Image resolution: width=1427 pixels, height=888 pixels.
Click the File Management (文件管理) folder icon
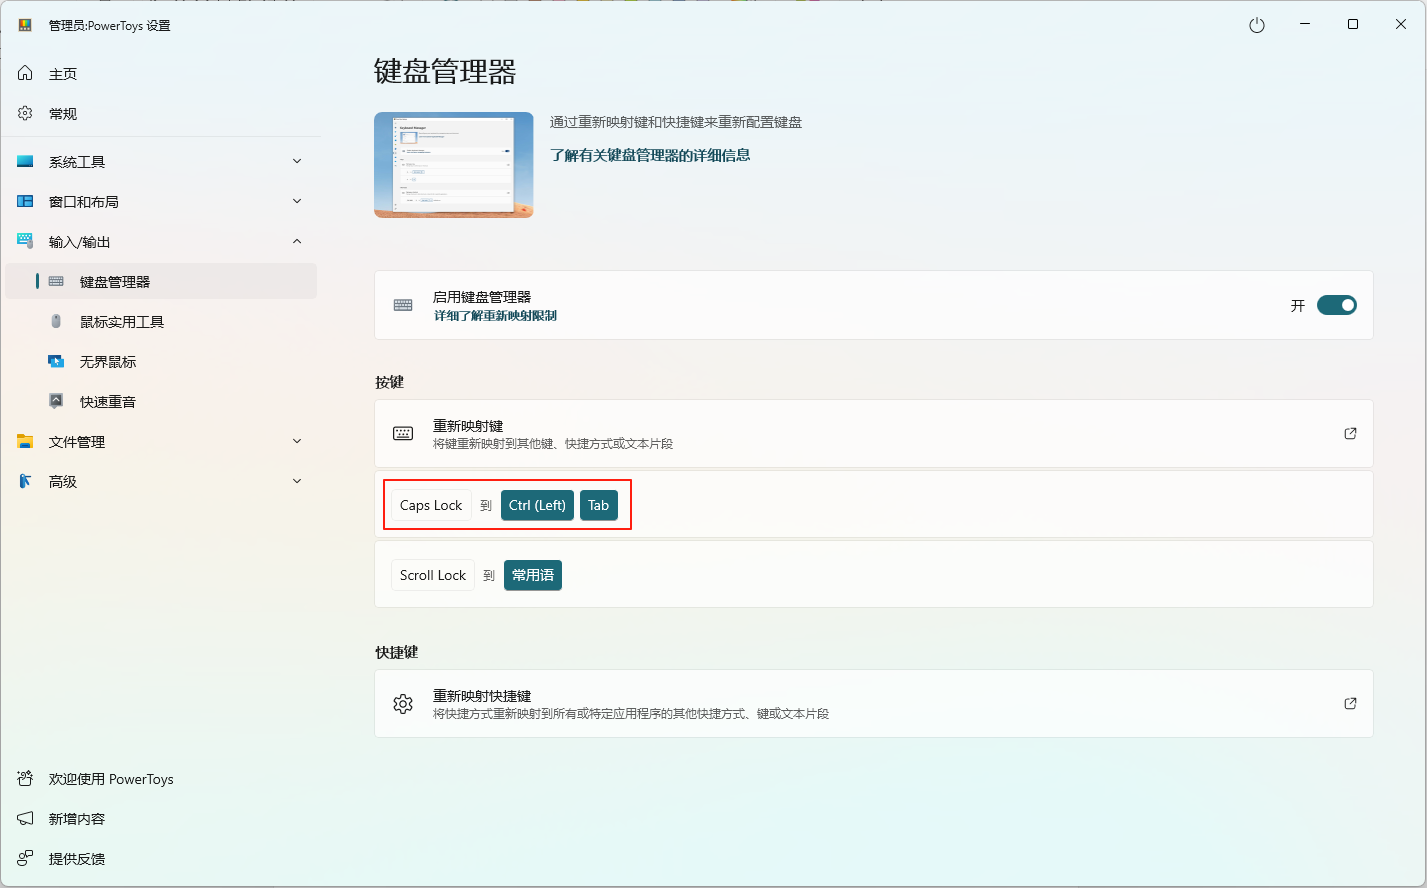tap(25, 441)
